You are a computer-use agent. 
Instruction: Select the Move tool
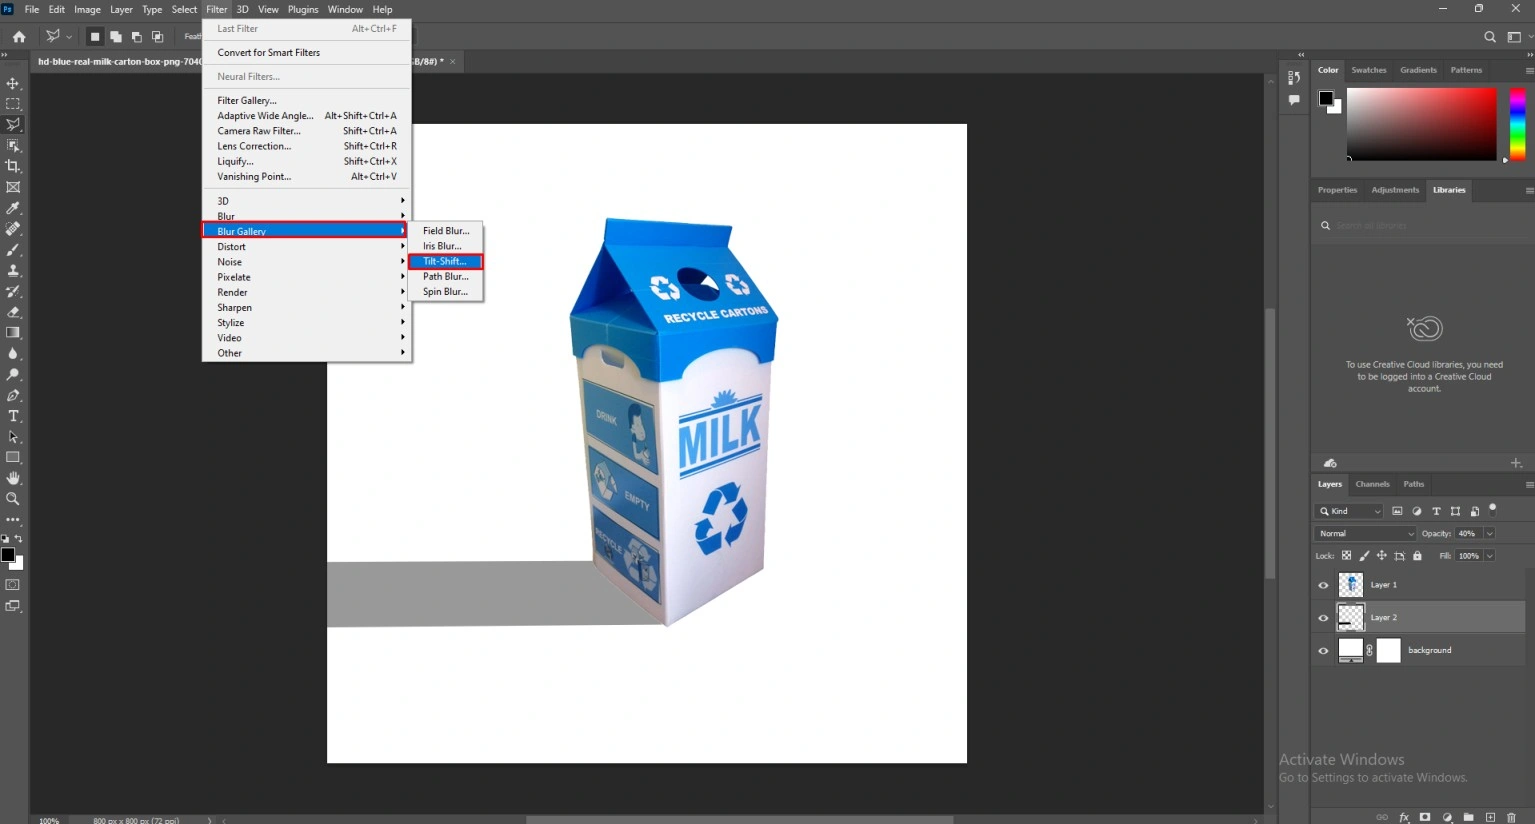(13, 83)
